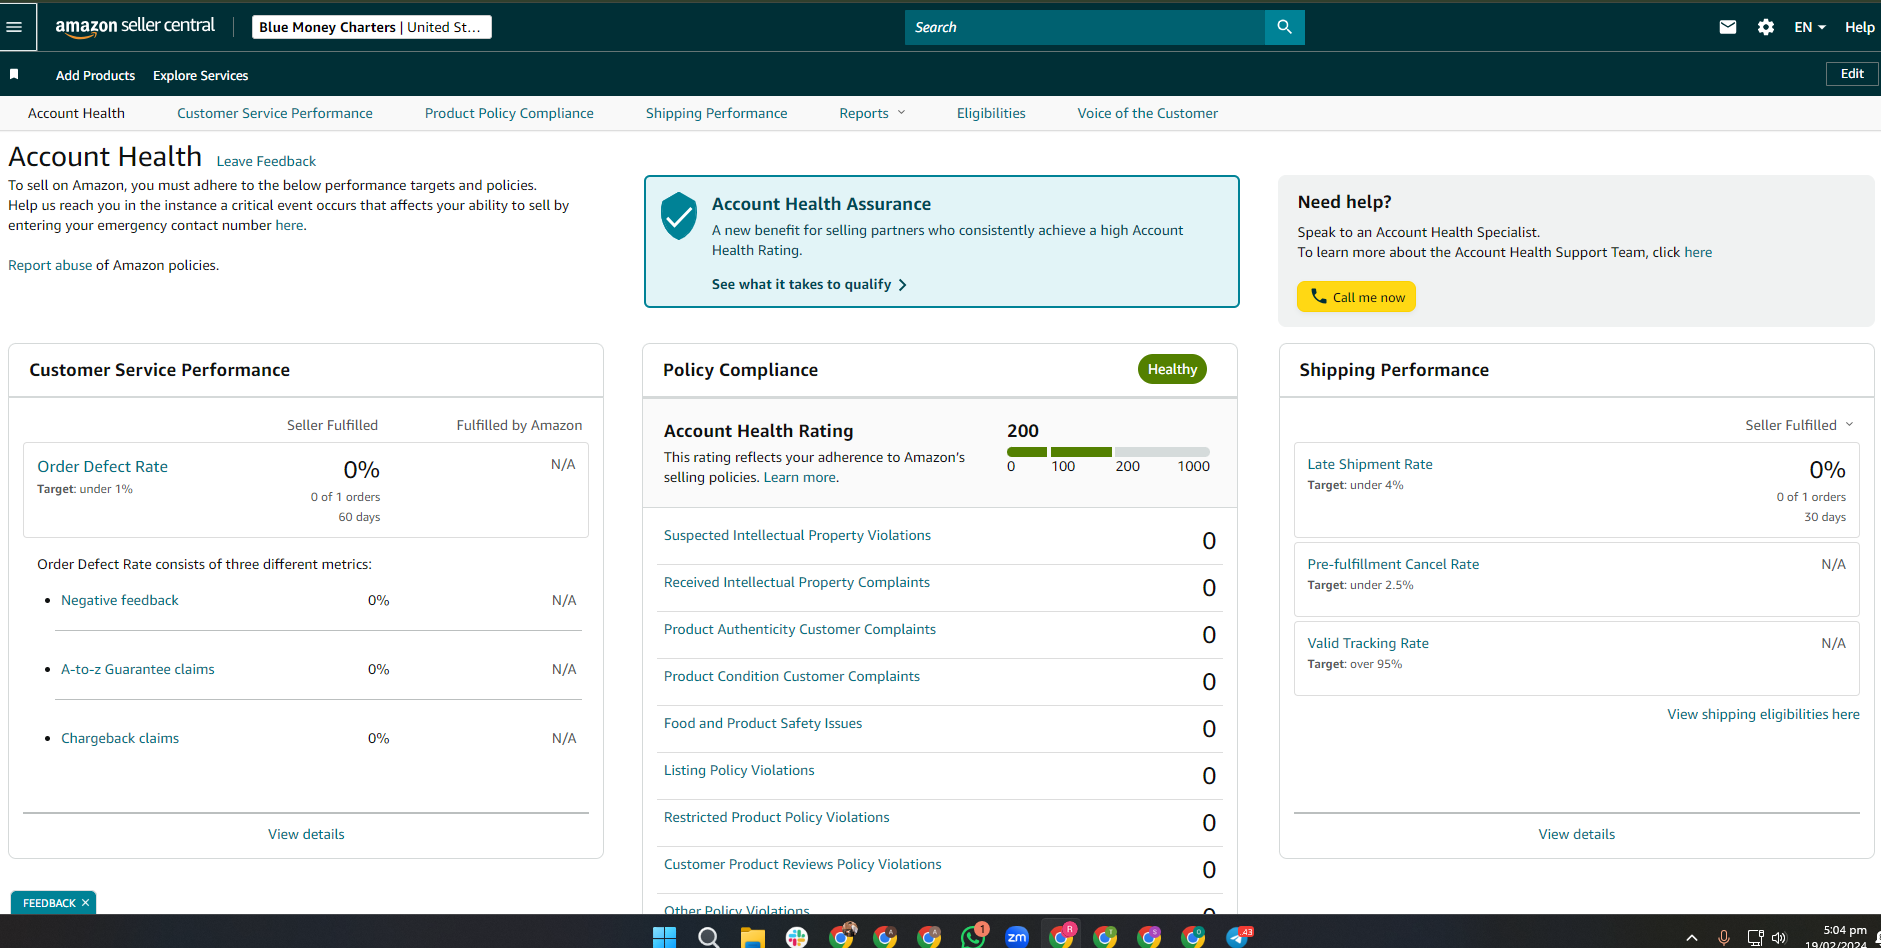1881x948 pixels.
Task: Click the Edit button
Action: (1852, 73)
